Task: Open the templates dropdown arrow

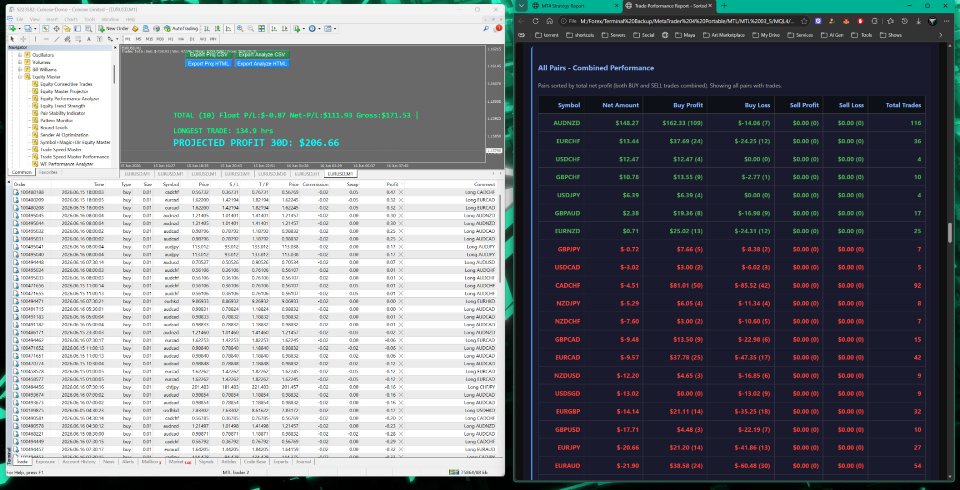Action: click(335, 28)
